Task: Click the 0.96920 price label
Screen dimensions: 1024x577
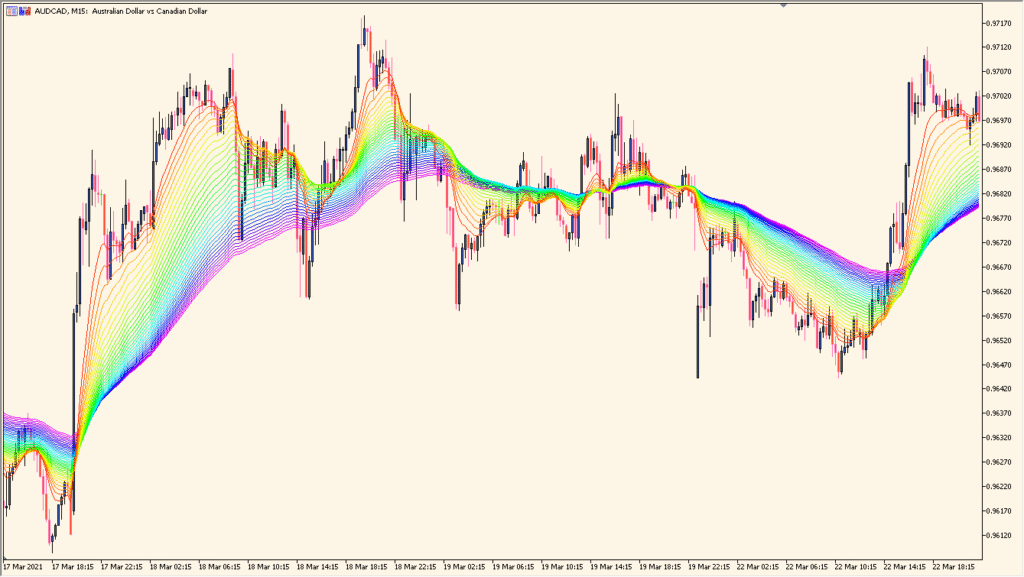Action: (998, 145)
